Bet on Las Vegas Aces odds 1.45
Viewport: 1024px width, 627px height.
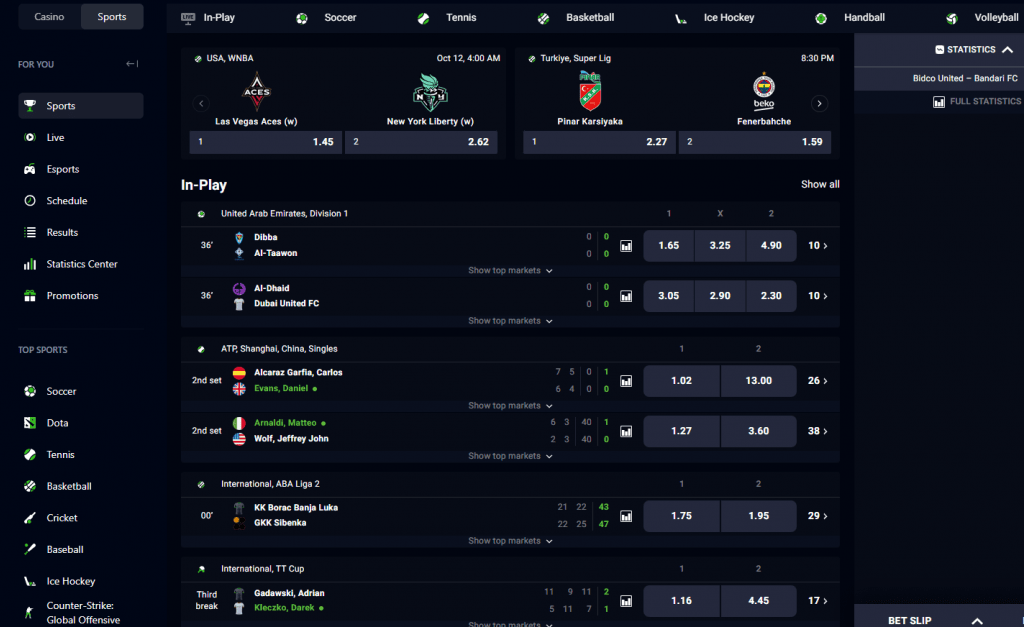[266, 142]
